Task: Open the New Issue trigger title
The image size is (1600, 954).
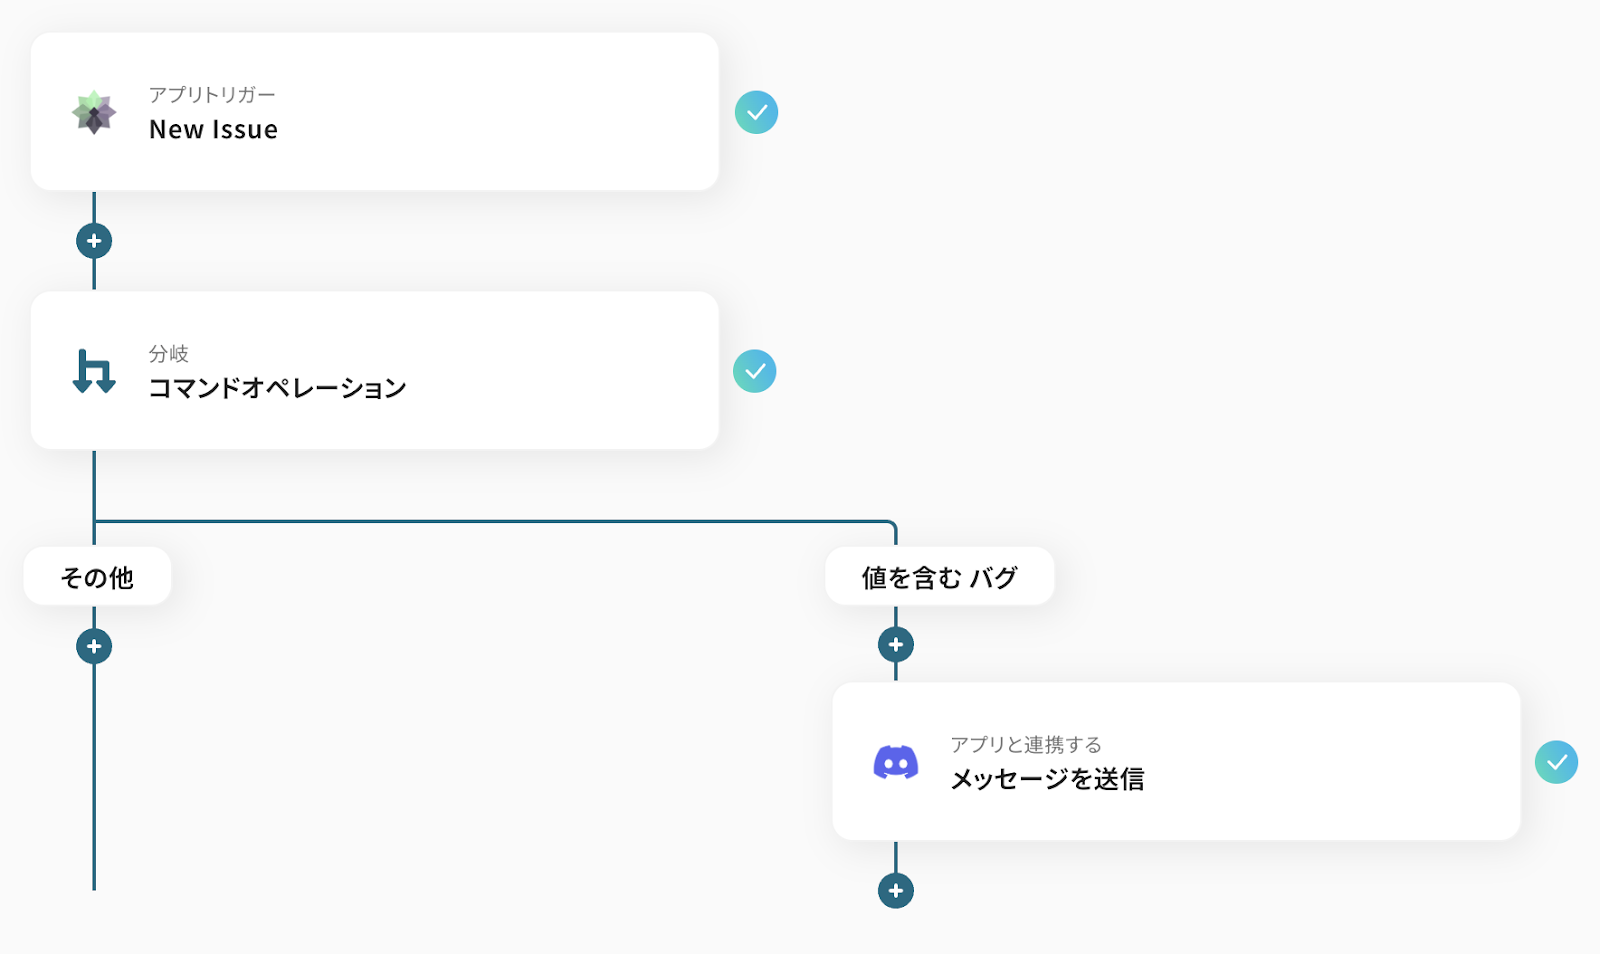Action: pyautogui.click(x=213, y=130)
